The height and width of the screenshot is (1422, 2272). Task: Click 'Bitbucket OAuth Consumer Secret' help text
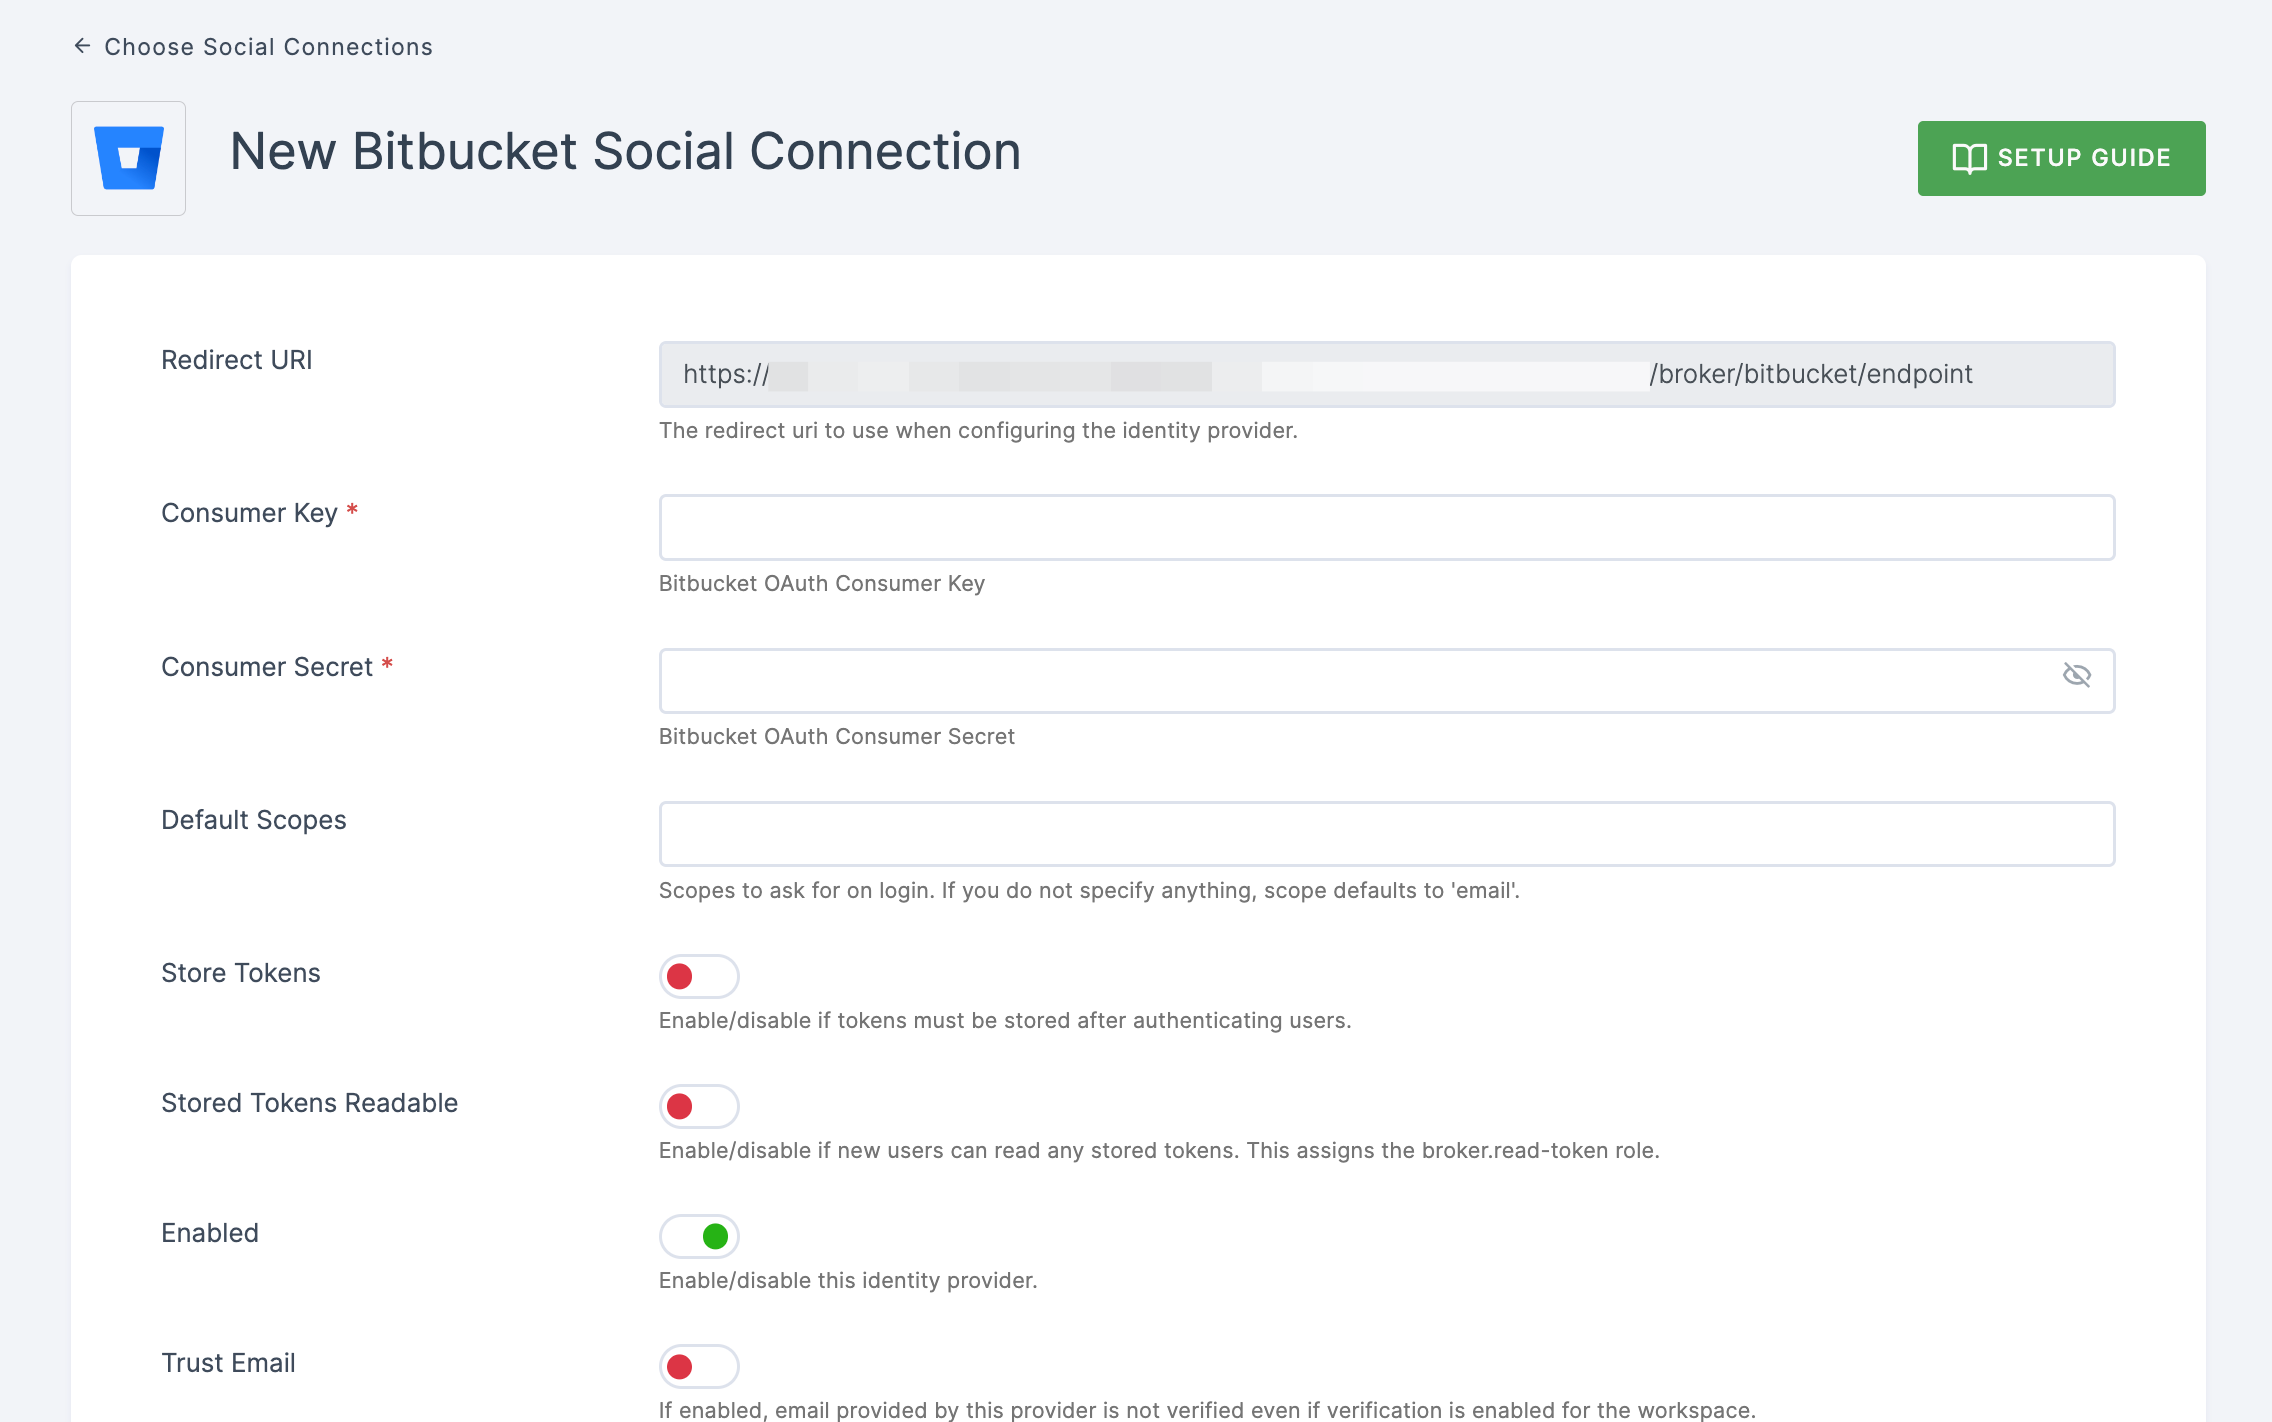pyautogui.click(x=836, y=736)
